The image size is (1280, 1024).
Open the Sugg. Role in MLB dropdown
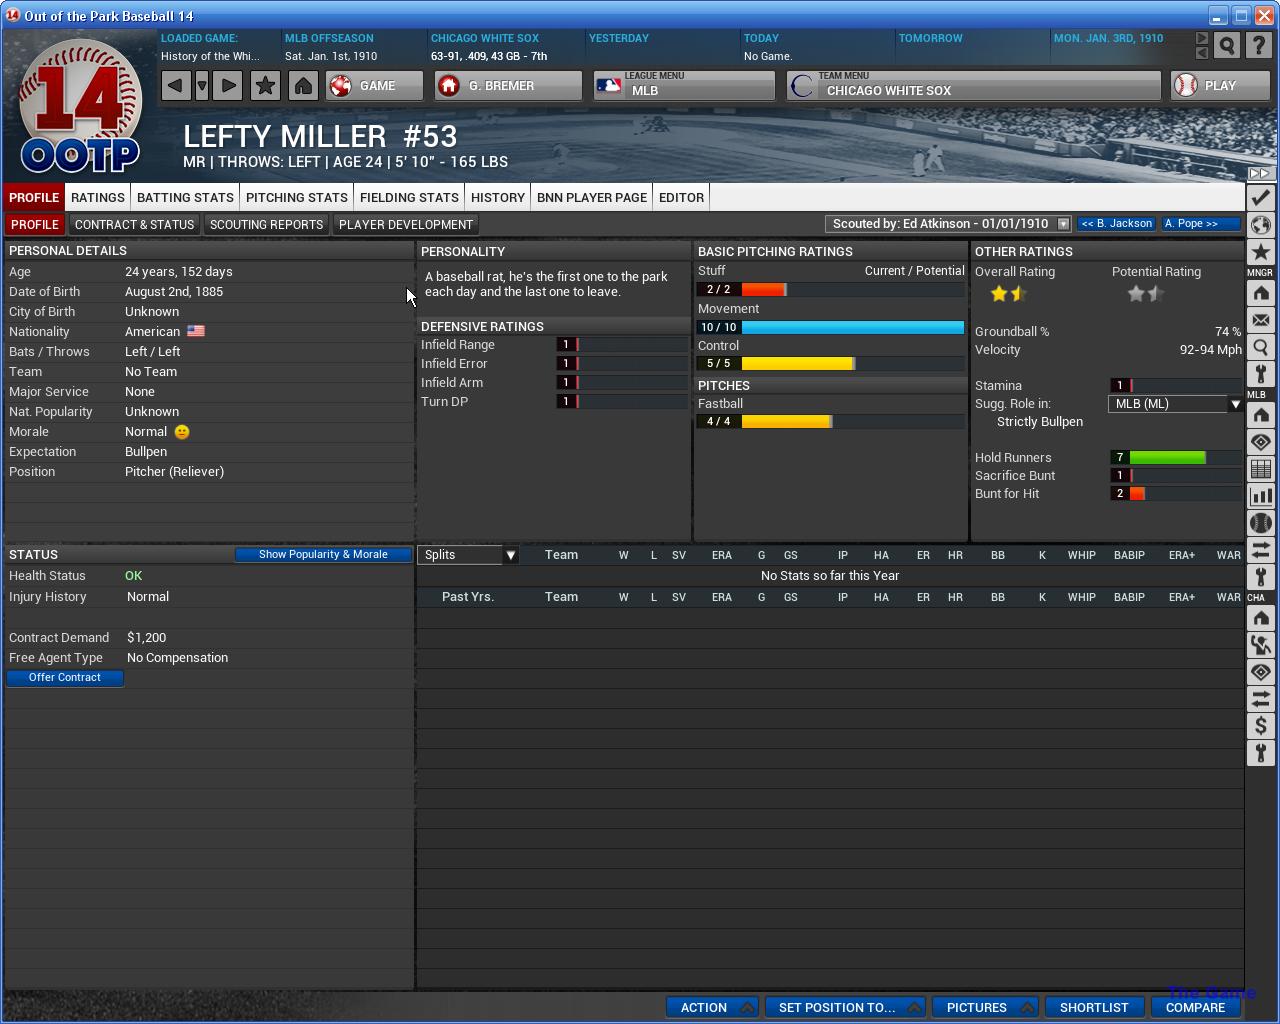(1235, 404)
